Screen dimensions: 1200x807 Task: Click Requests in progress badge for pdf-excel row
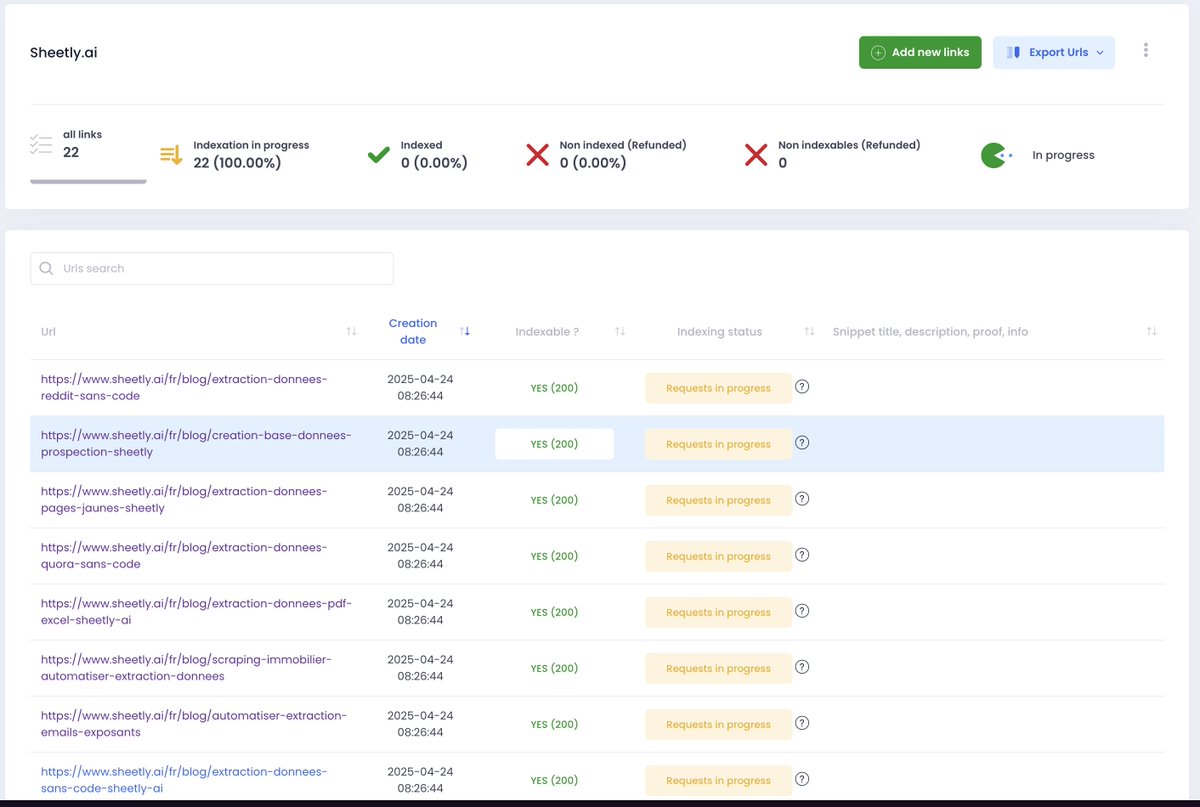point(718,612)
